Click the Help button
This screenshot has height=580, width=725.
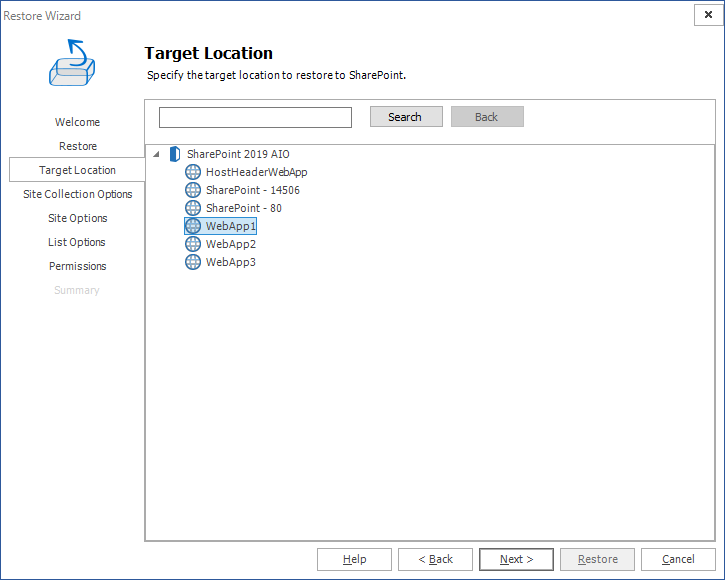click(x=354, y=560)
